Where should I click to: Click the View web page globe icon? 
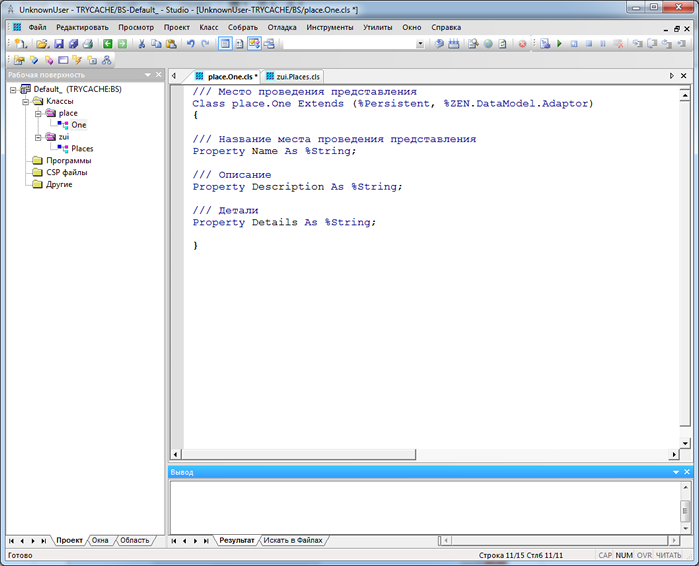(x=488, y=44)
